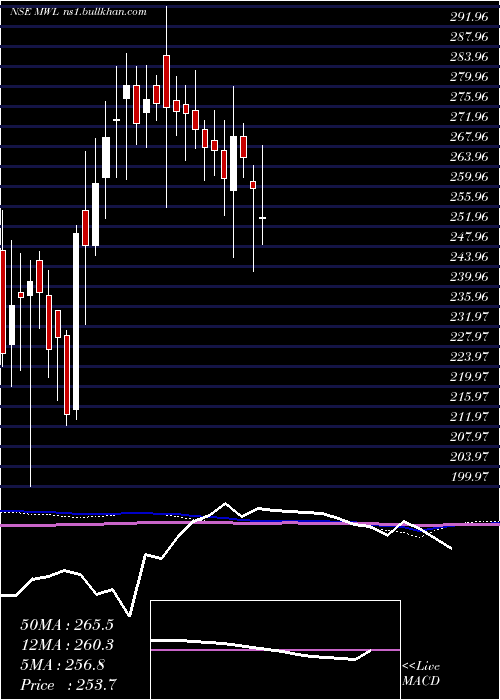This screenshot has width=500, height=700.
Task: Click the 207.97 price axis label
Action: pos(469,437)
